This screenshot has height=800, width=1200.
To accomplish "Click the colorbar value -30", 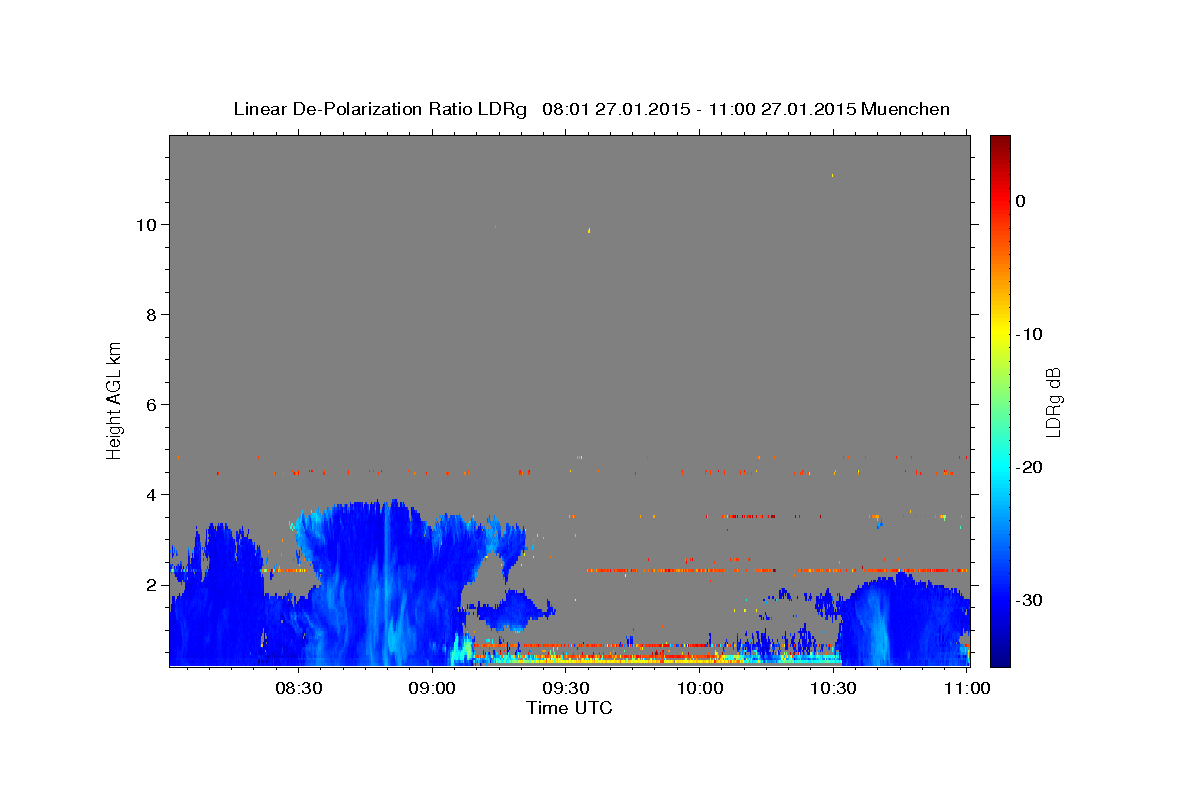I will [x=1029, y=600].
